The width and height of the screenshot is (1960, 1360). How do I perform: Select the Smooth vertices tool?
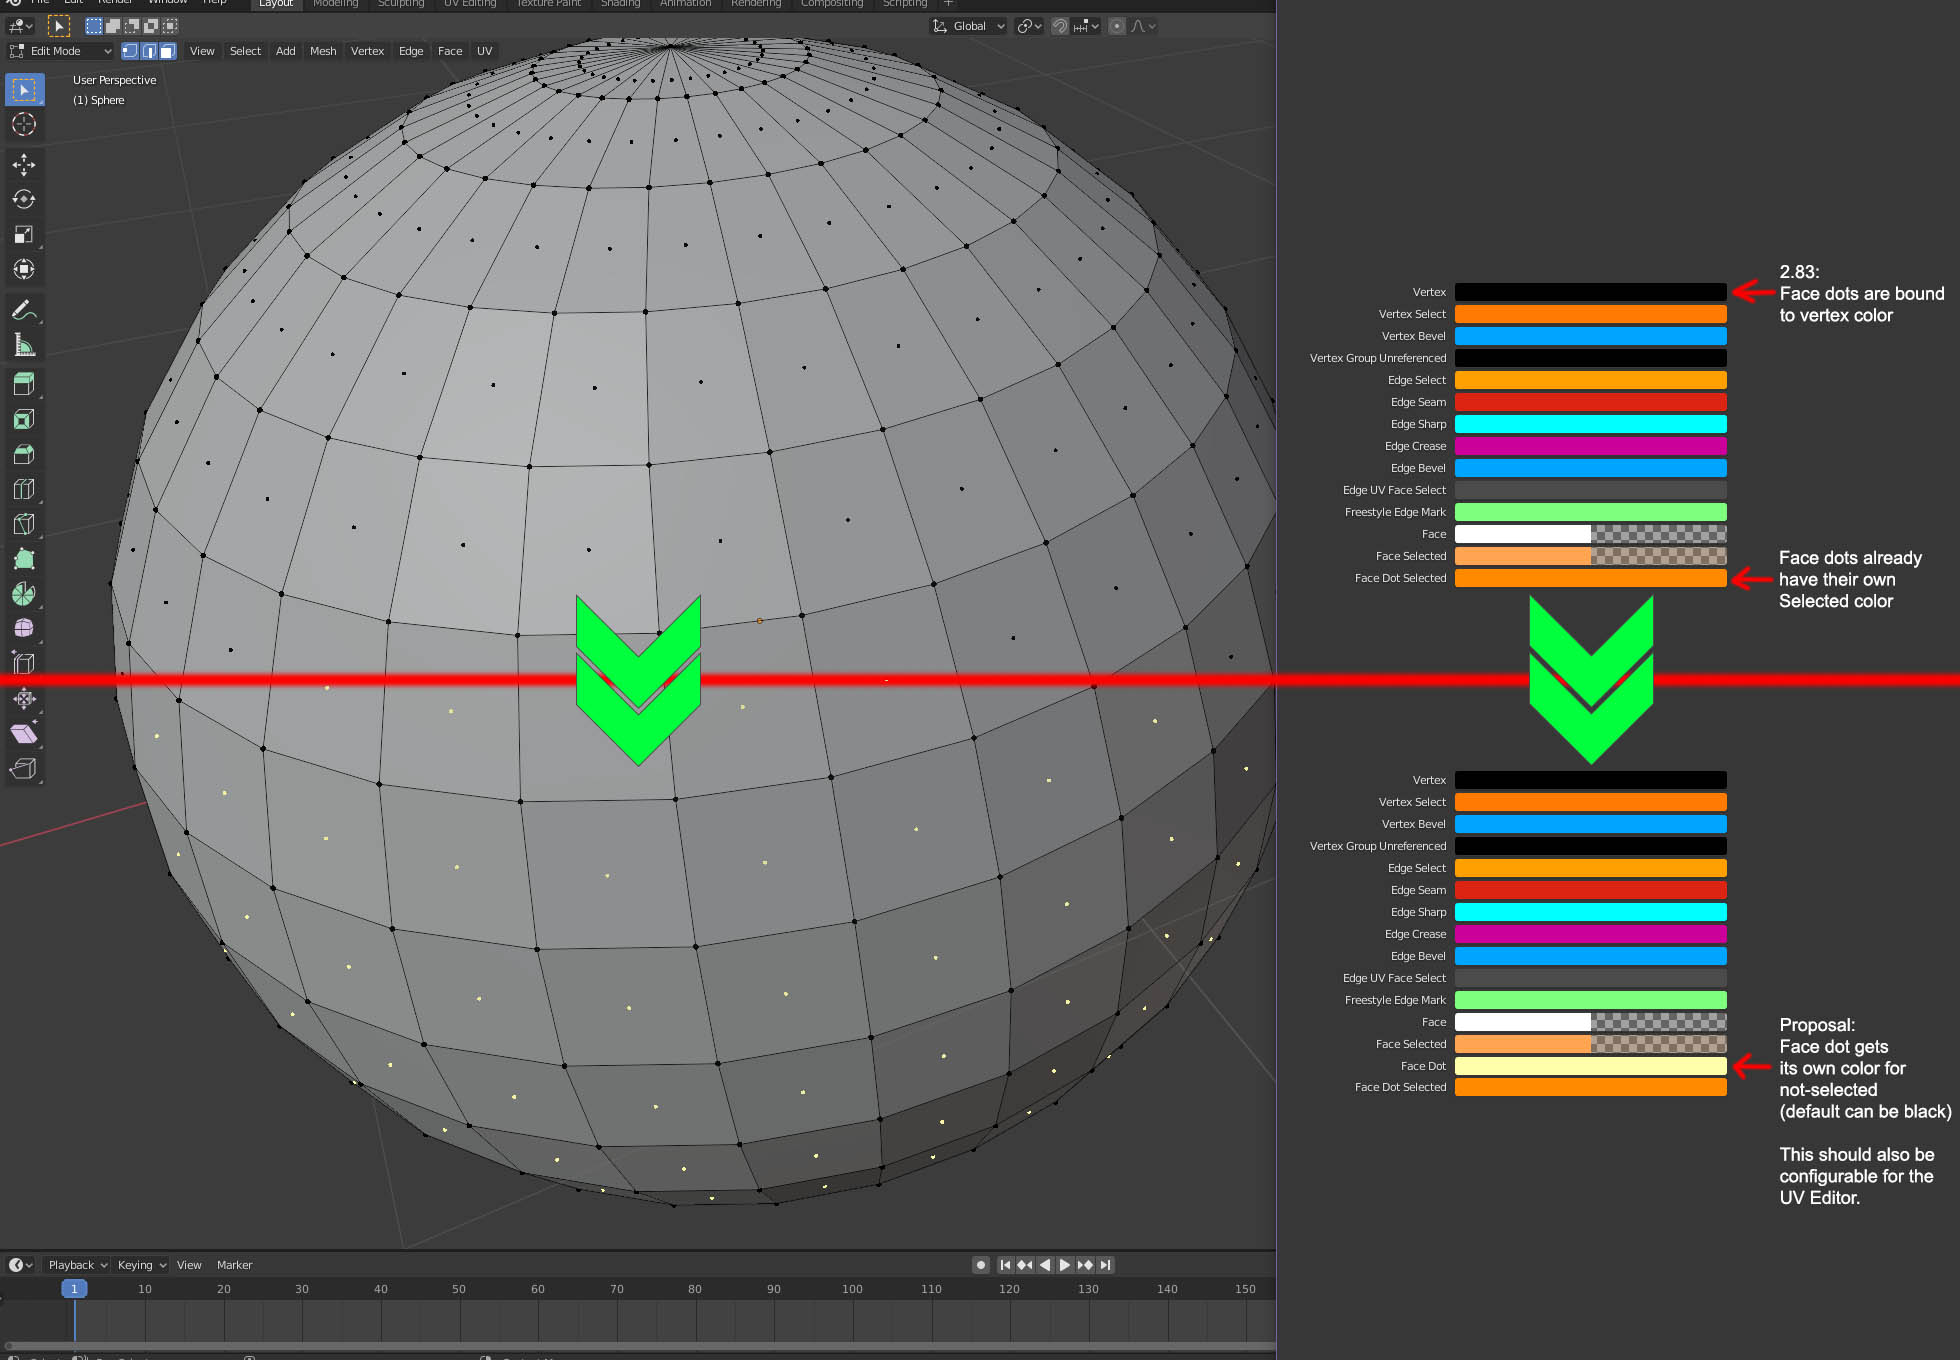click(24, 629)
